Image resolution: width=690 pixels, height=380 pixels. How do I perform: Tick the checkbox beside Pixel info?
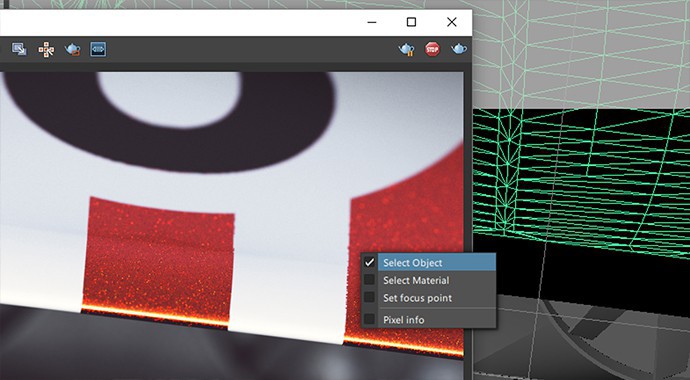[370, 319]
